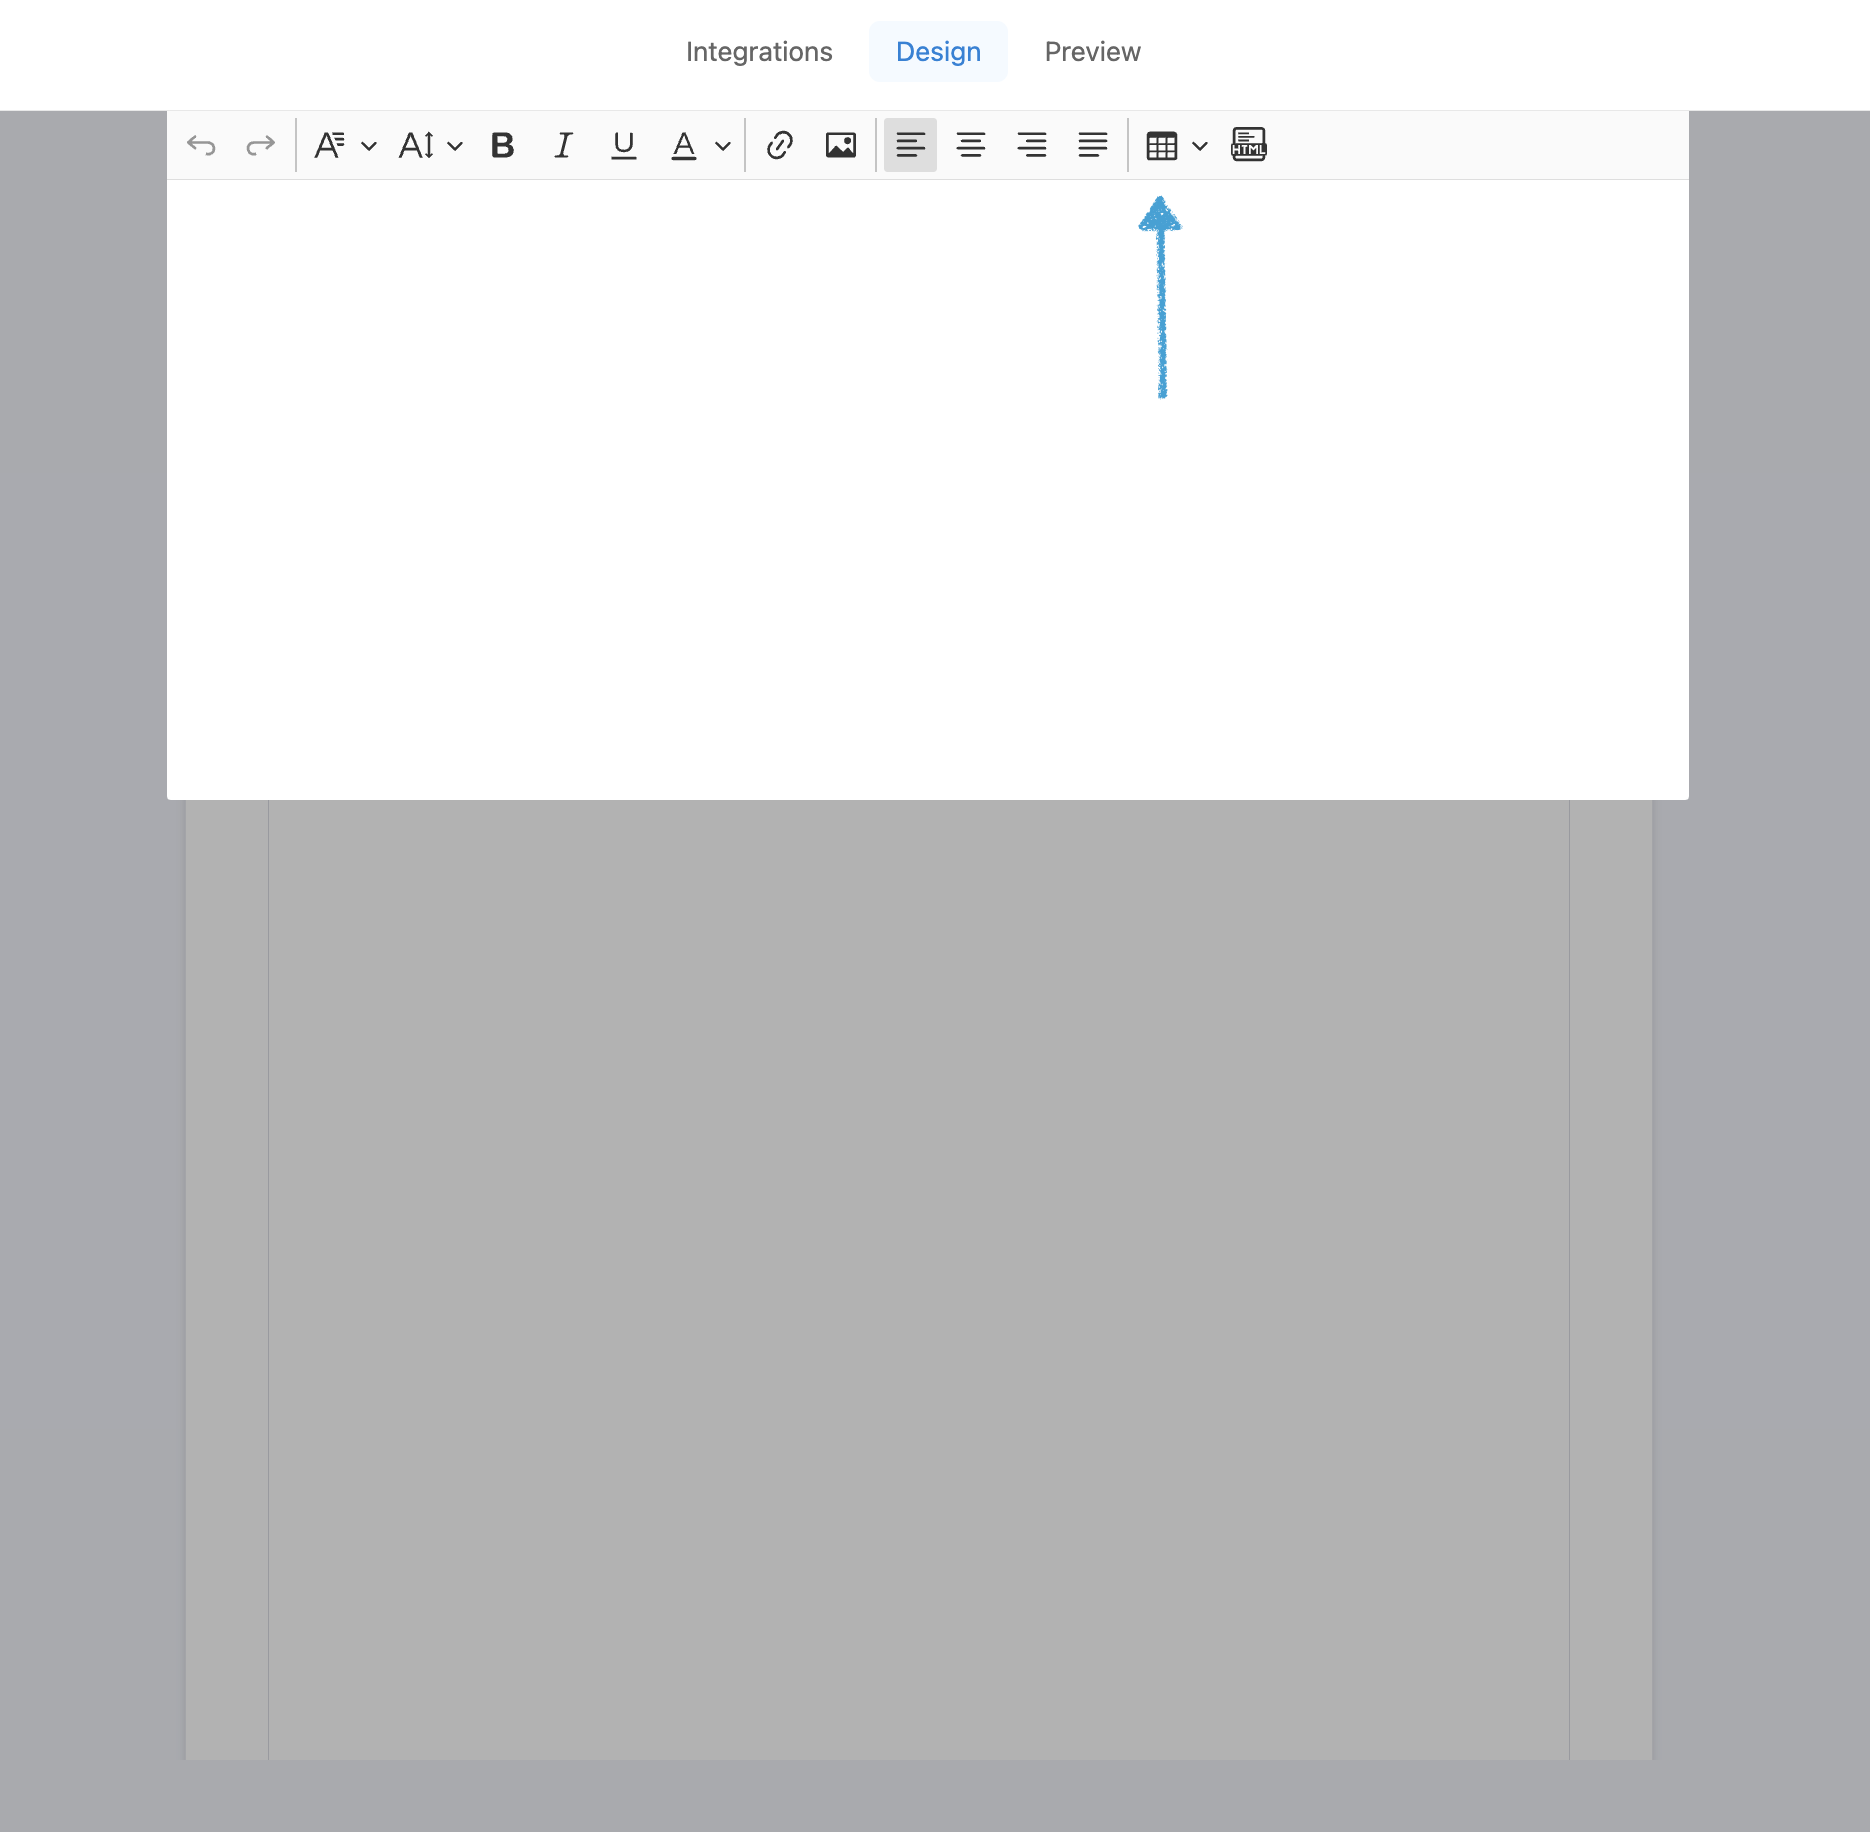Expand the font family dropdown arrow

369,147
